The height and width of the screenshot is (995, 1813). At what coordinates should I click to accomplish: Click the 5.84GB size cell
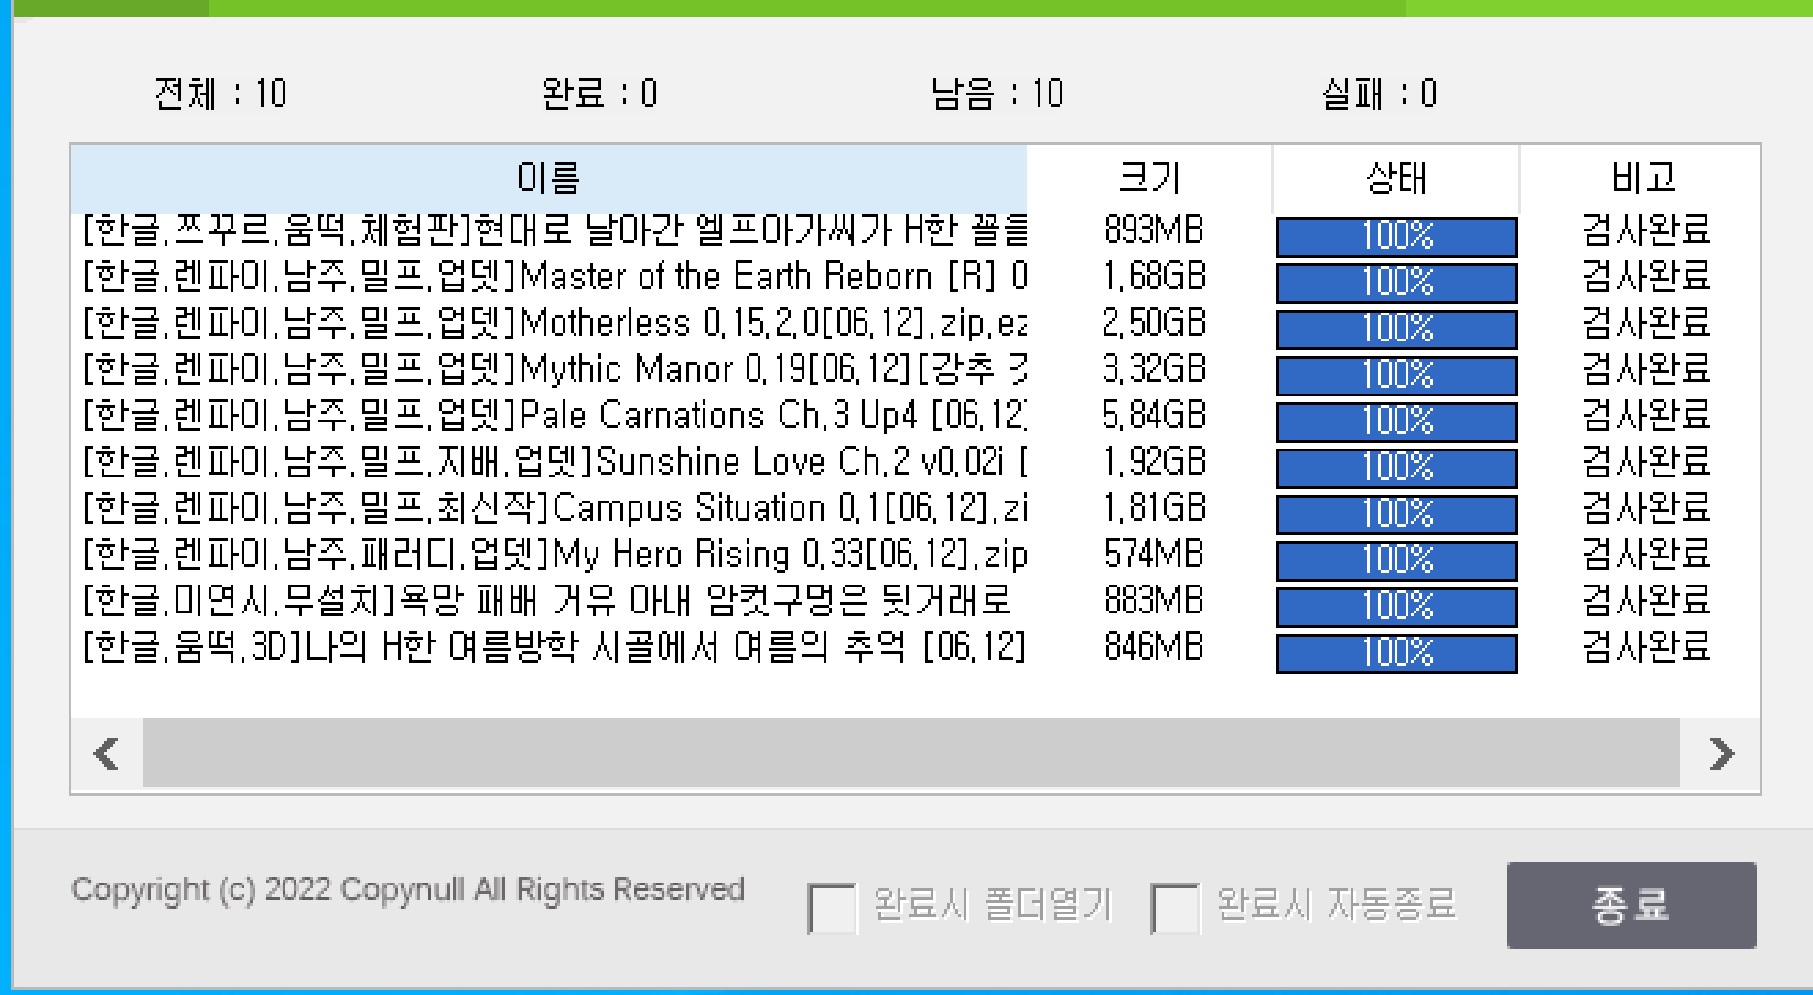point(1154,415)
